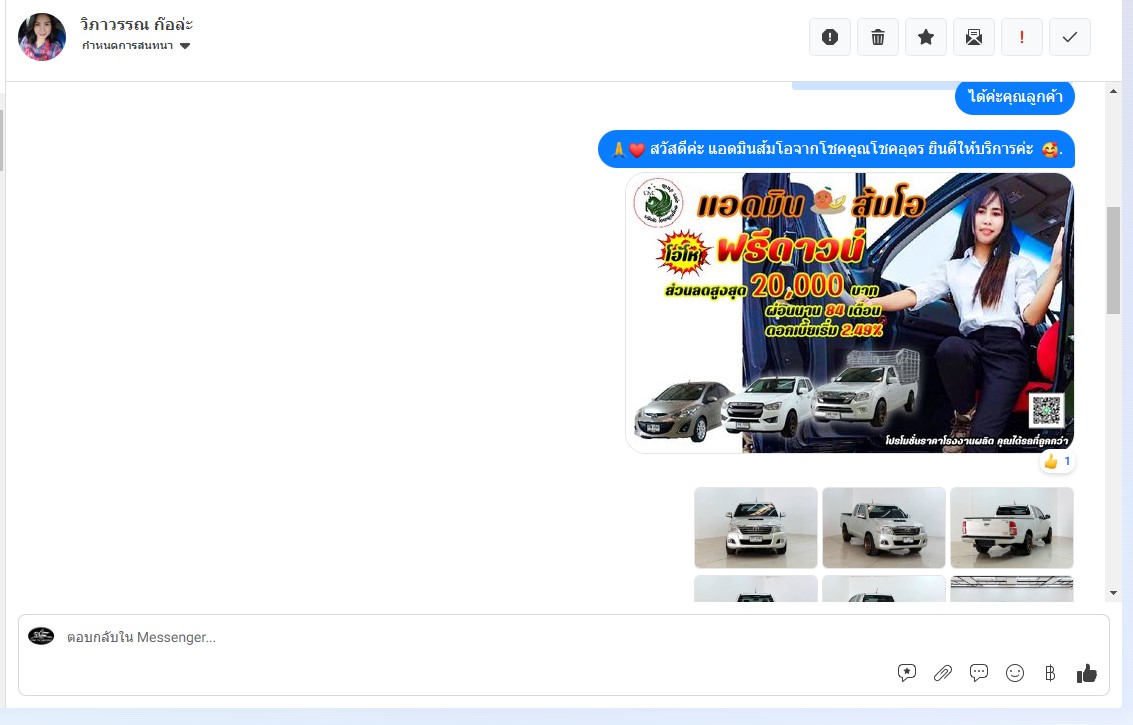Screen dimensions: 1133x725
Task: Open the แอดมิน ส้มโอ promotional image
Action: coord(849,313)
